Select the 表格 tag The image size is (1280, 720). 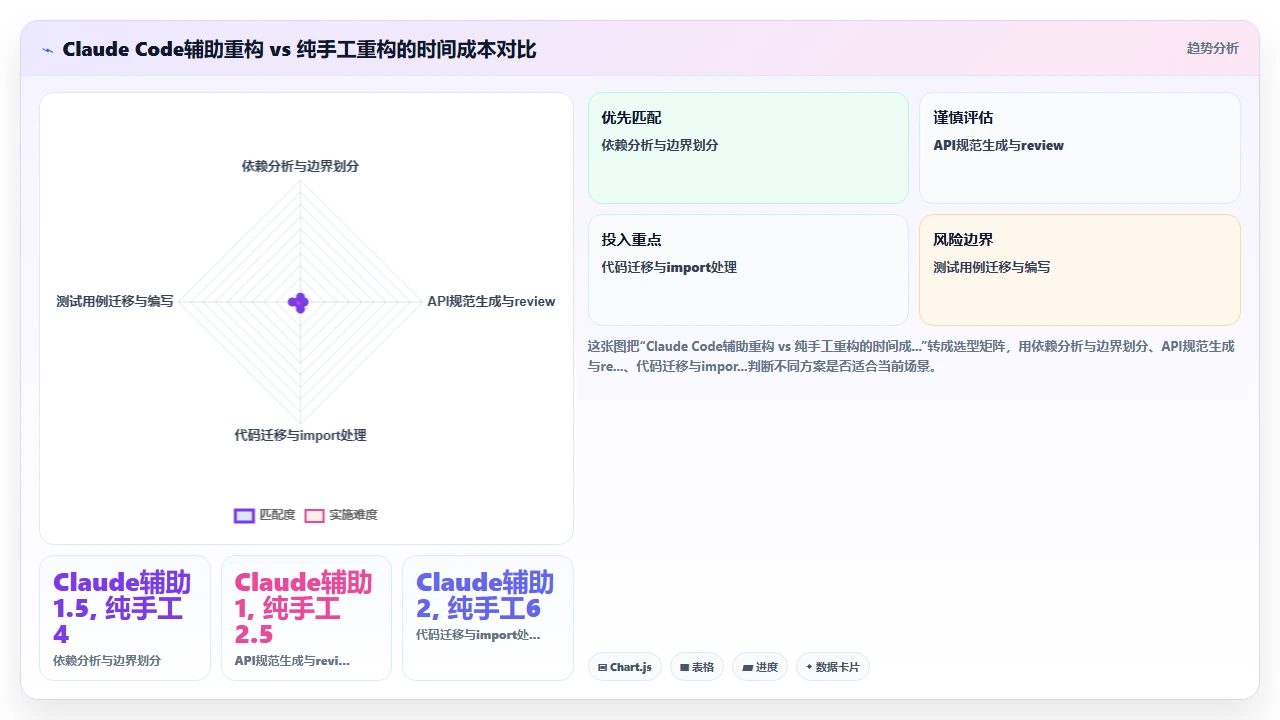pos(697,667)
